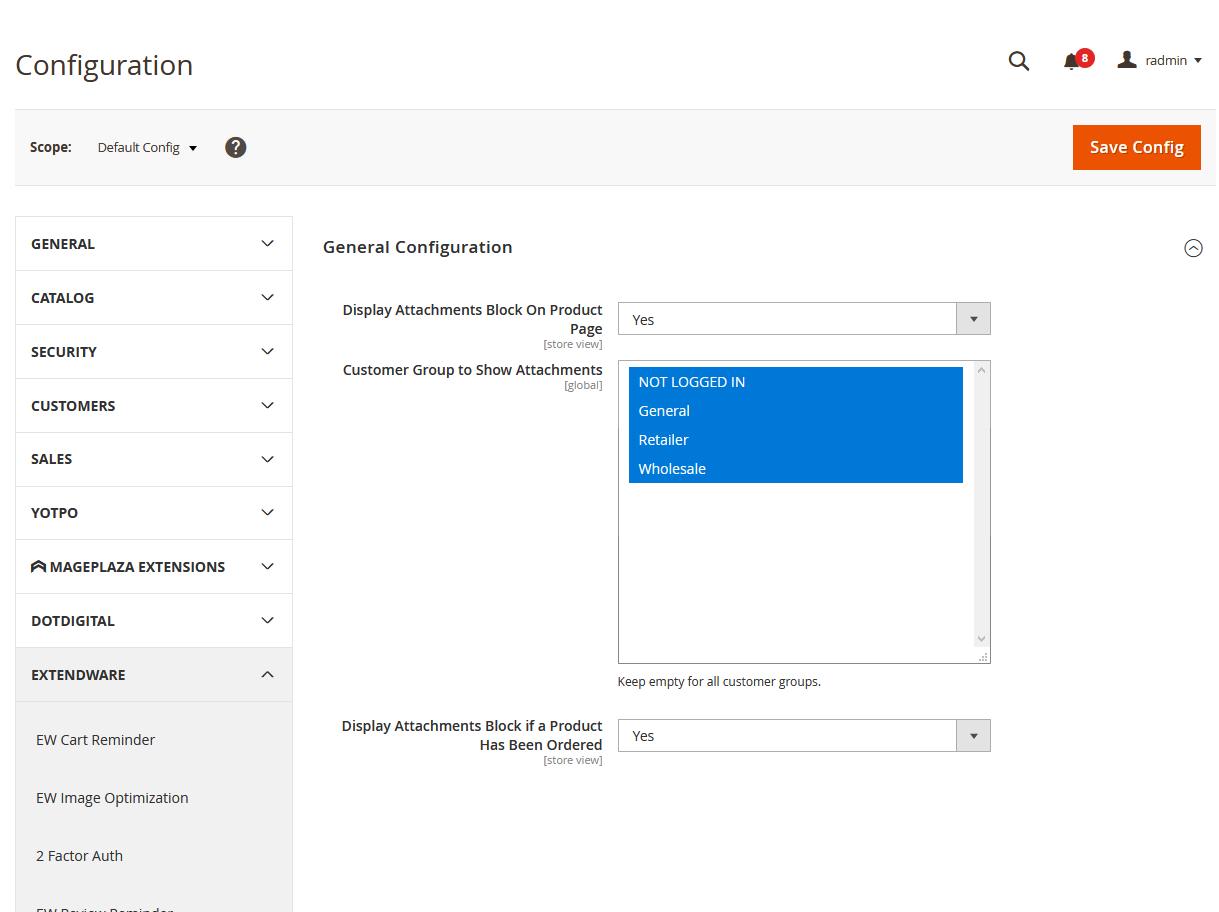Screen dimensions: 1219x912
Task: Click the 'Scope:' label
Action: tap(51, 147)
